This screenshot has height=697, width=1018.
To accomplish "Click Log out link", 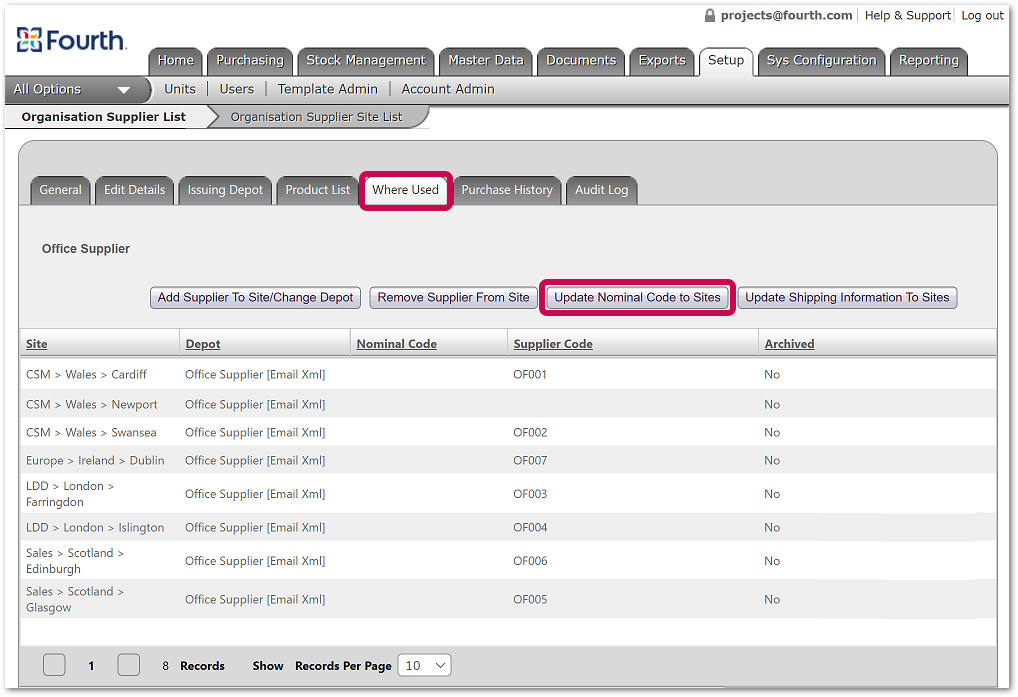I will (x=982, y=16).
